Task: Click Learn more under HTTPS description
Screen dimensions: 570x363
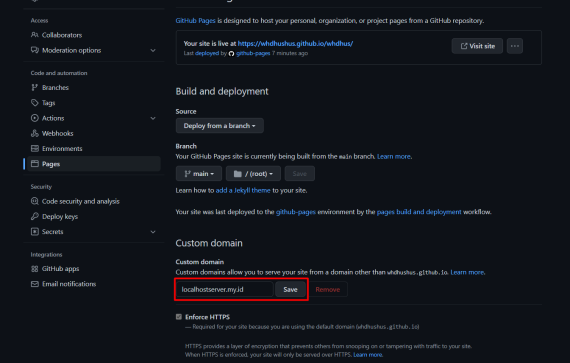Action: click(368, 355)
